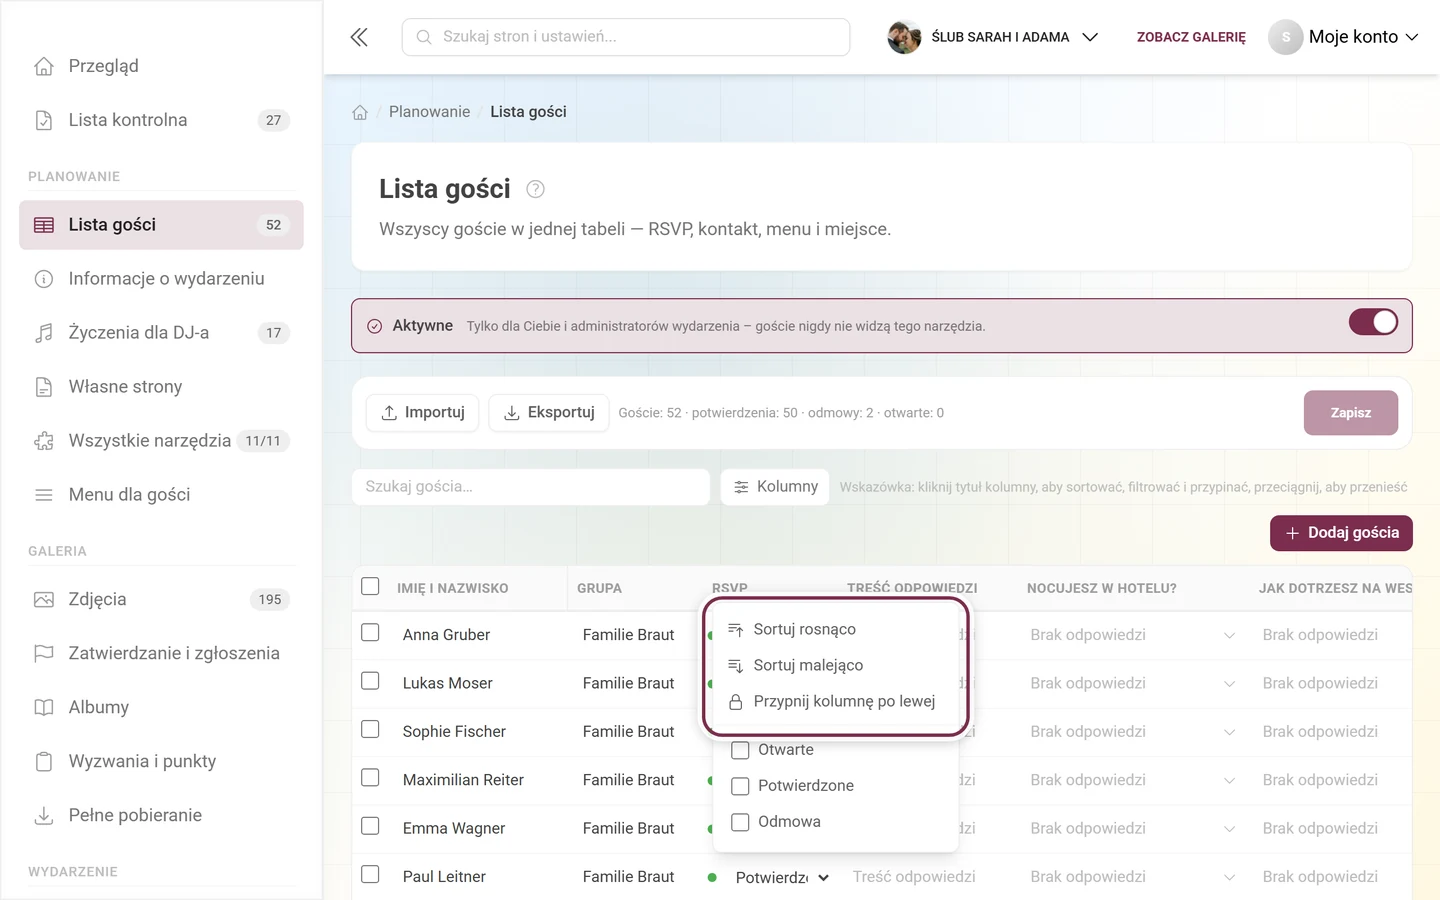This screenshot has width=1440, height=900.
Task: Click the clipboard icon for Wyzwania i punkty
Action: tap(44, 762)
